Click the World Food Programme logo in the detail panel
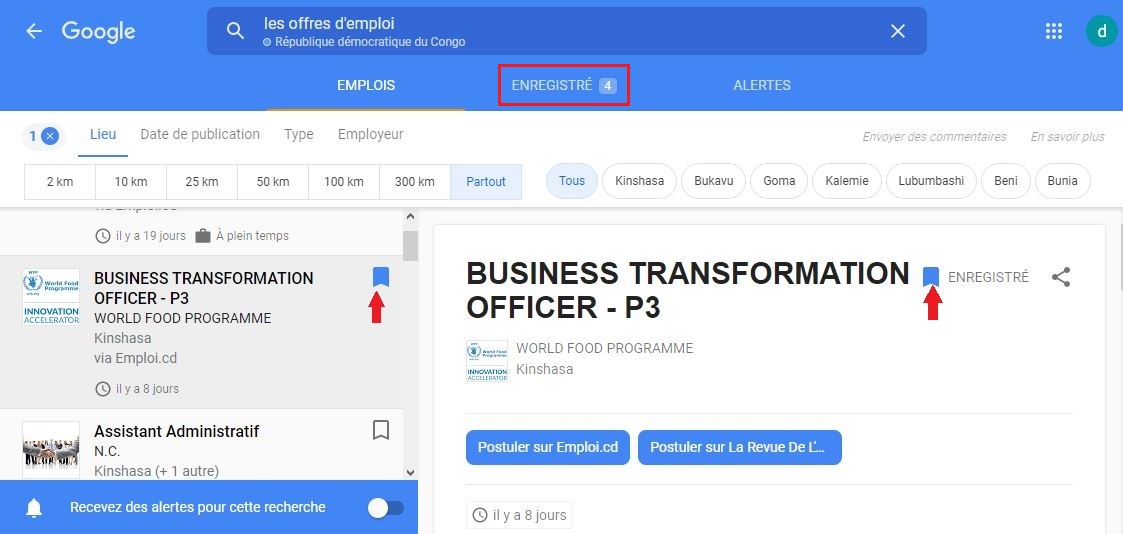This screenshot has width=1123, height=534. click(487, 361)
